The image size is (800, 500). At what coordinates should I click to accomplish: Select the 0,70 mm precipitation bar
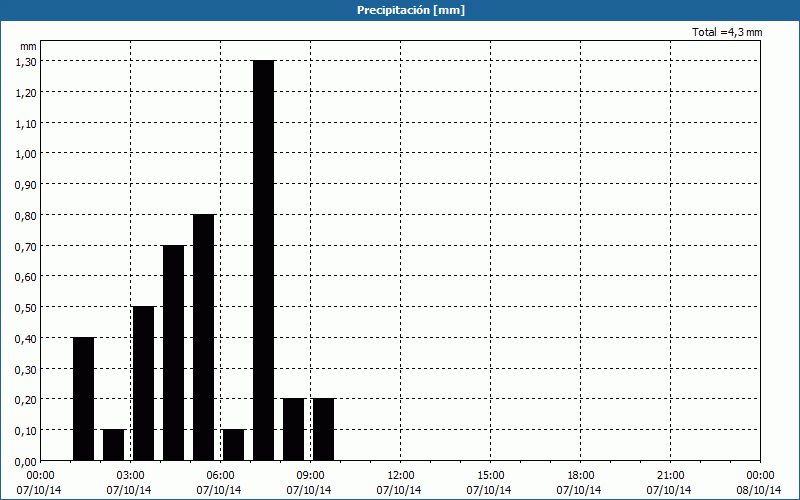[x=173, y=353]
